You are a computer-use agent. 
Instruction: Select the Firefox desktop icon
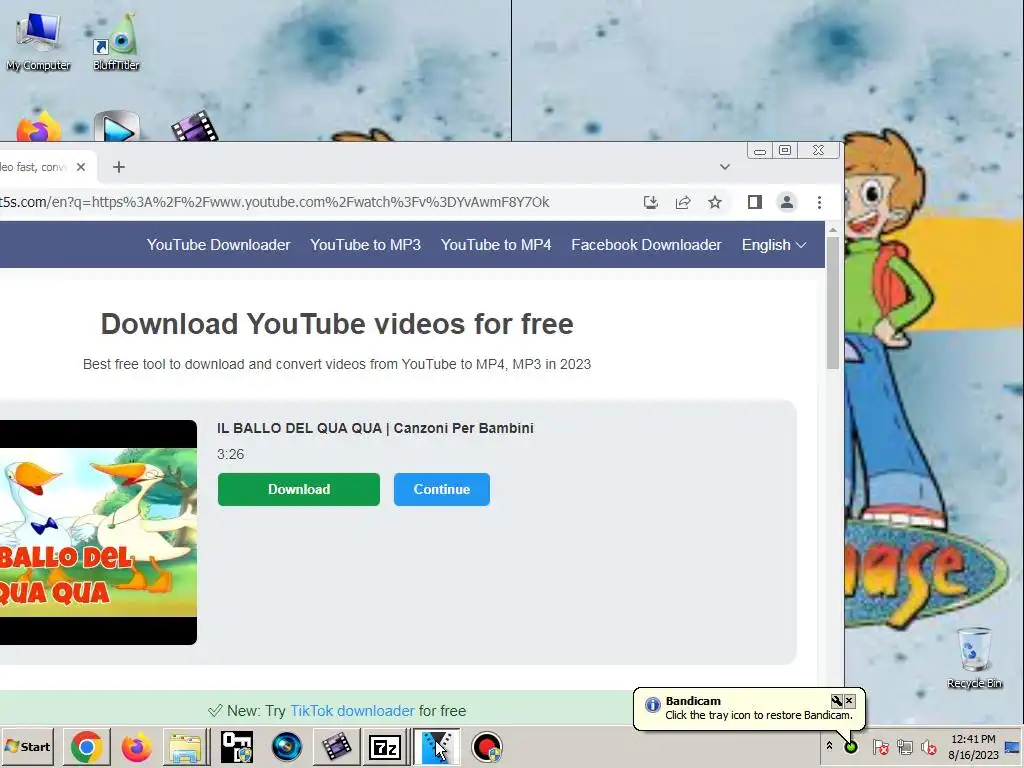(39, 127)
